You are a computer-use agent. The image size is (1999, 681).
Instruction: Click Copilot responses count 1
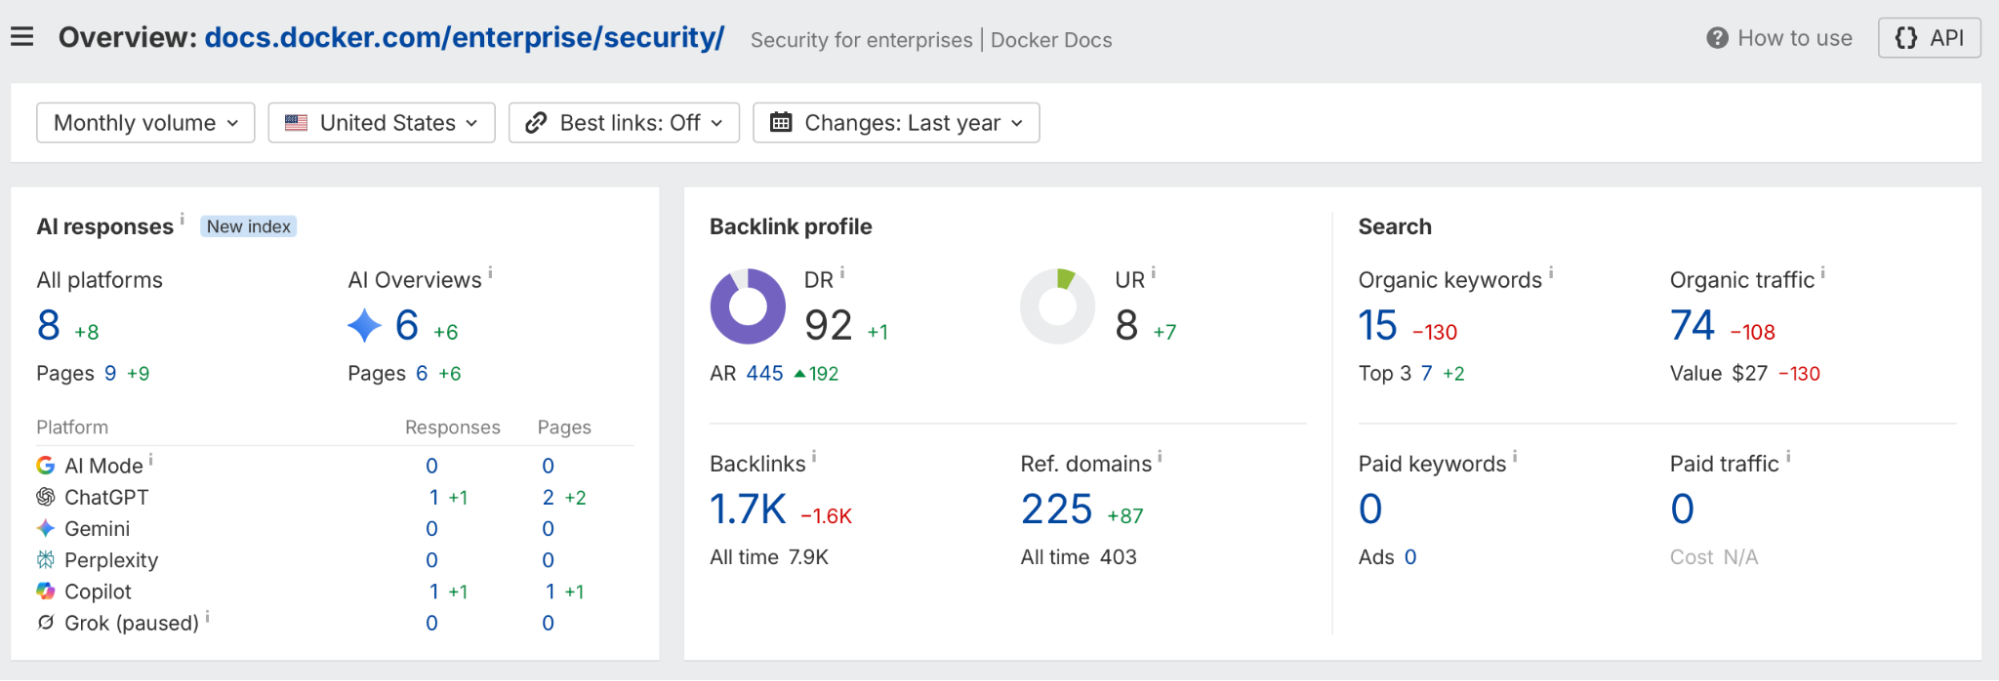pyautogui.click(x=434, y=591)
